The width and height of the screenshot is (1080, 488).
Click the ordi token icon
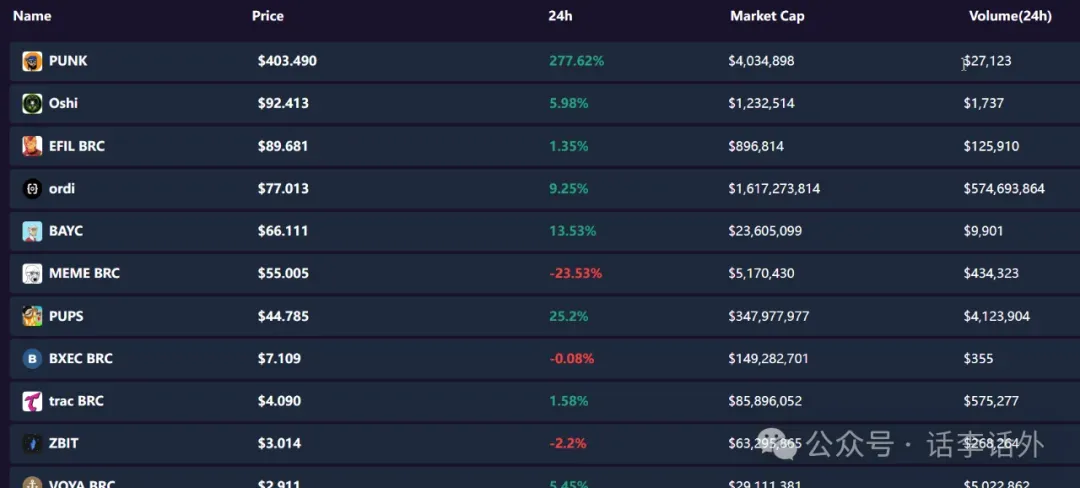point(32,189)
